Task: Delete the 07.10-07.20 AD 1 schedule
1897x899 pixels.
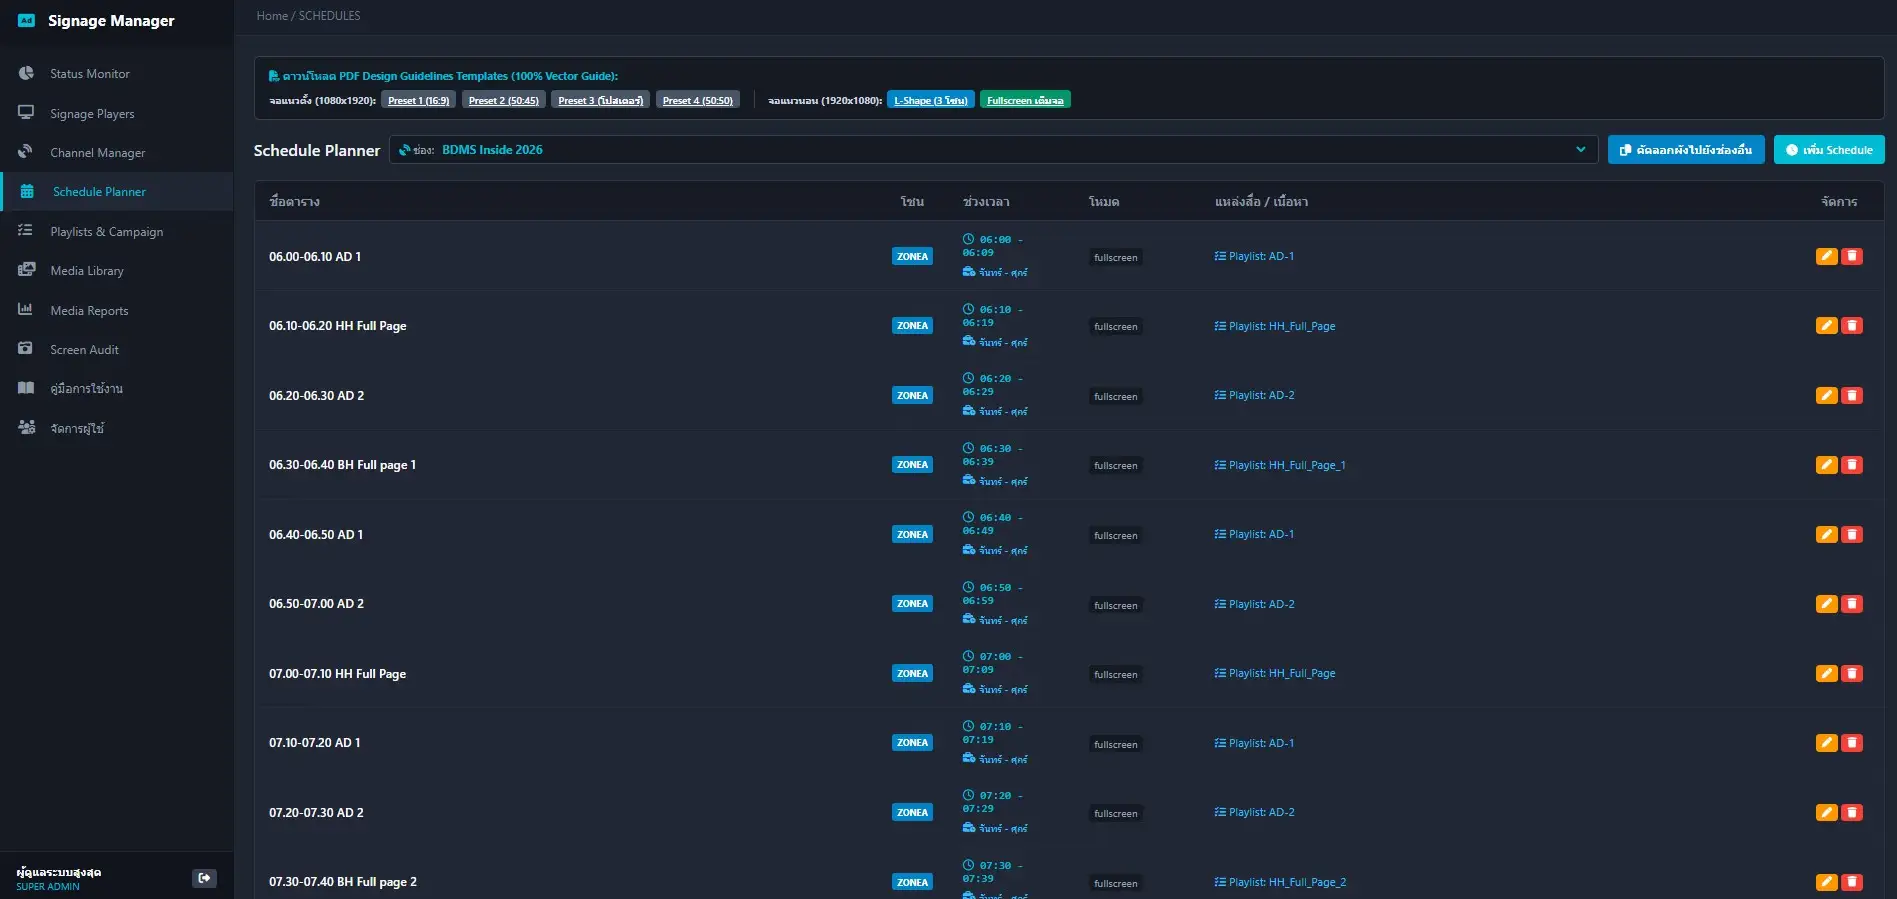Action: (x=1852, y=742)
